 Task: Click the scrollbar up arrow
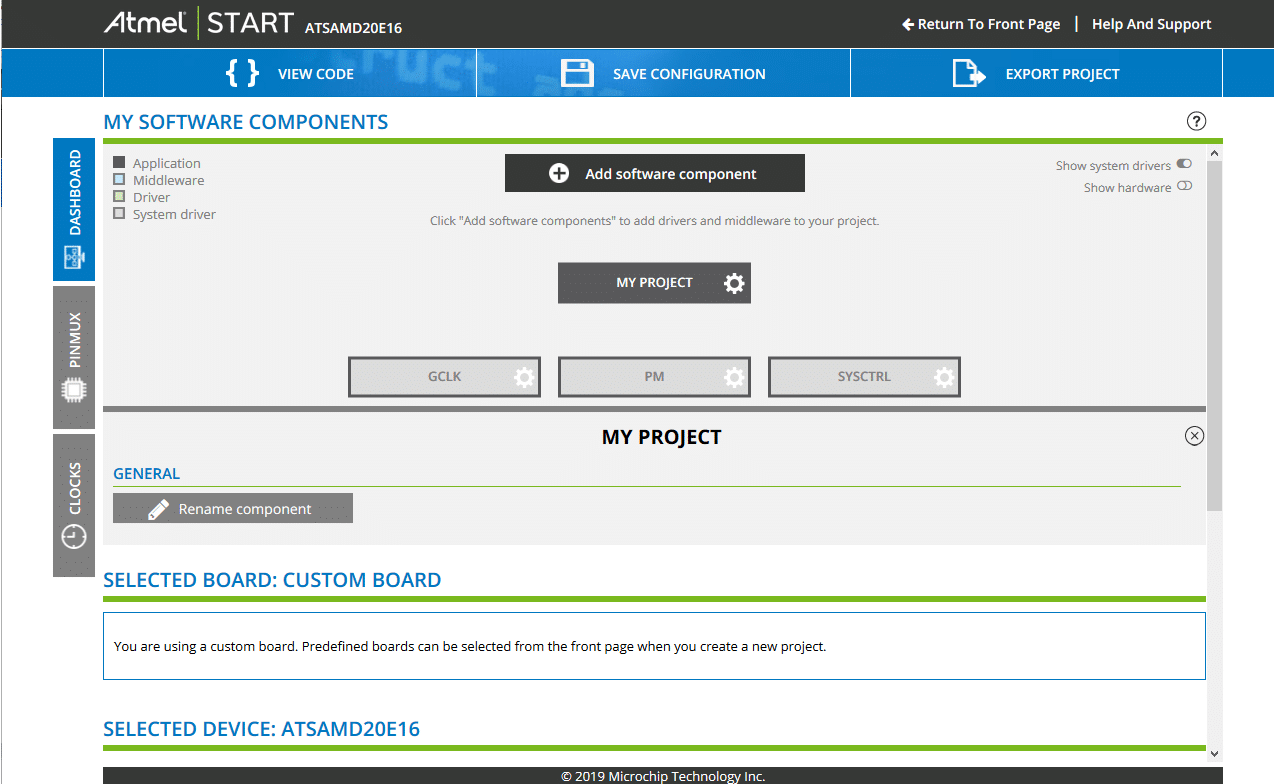click(1214, 154)
